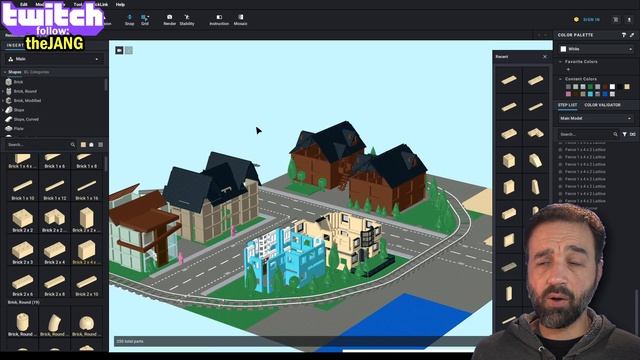640x360 pixels.
Task: Select the Brick category in tree
Action: coord(18,82)
